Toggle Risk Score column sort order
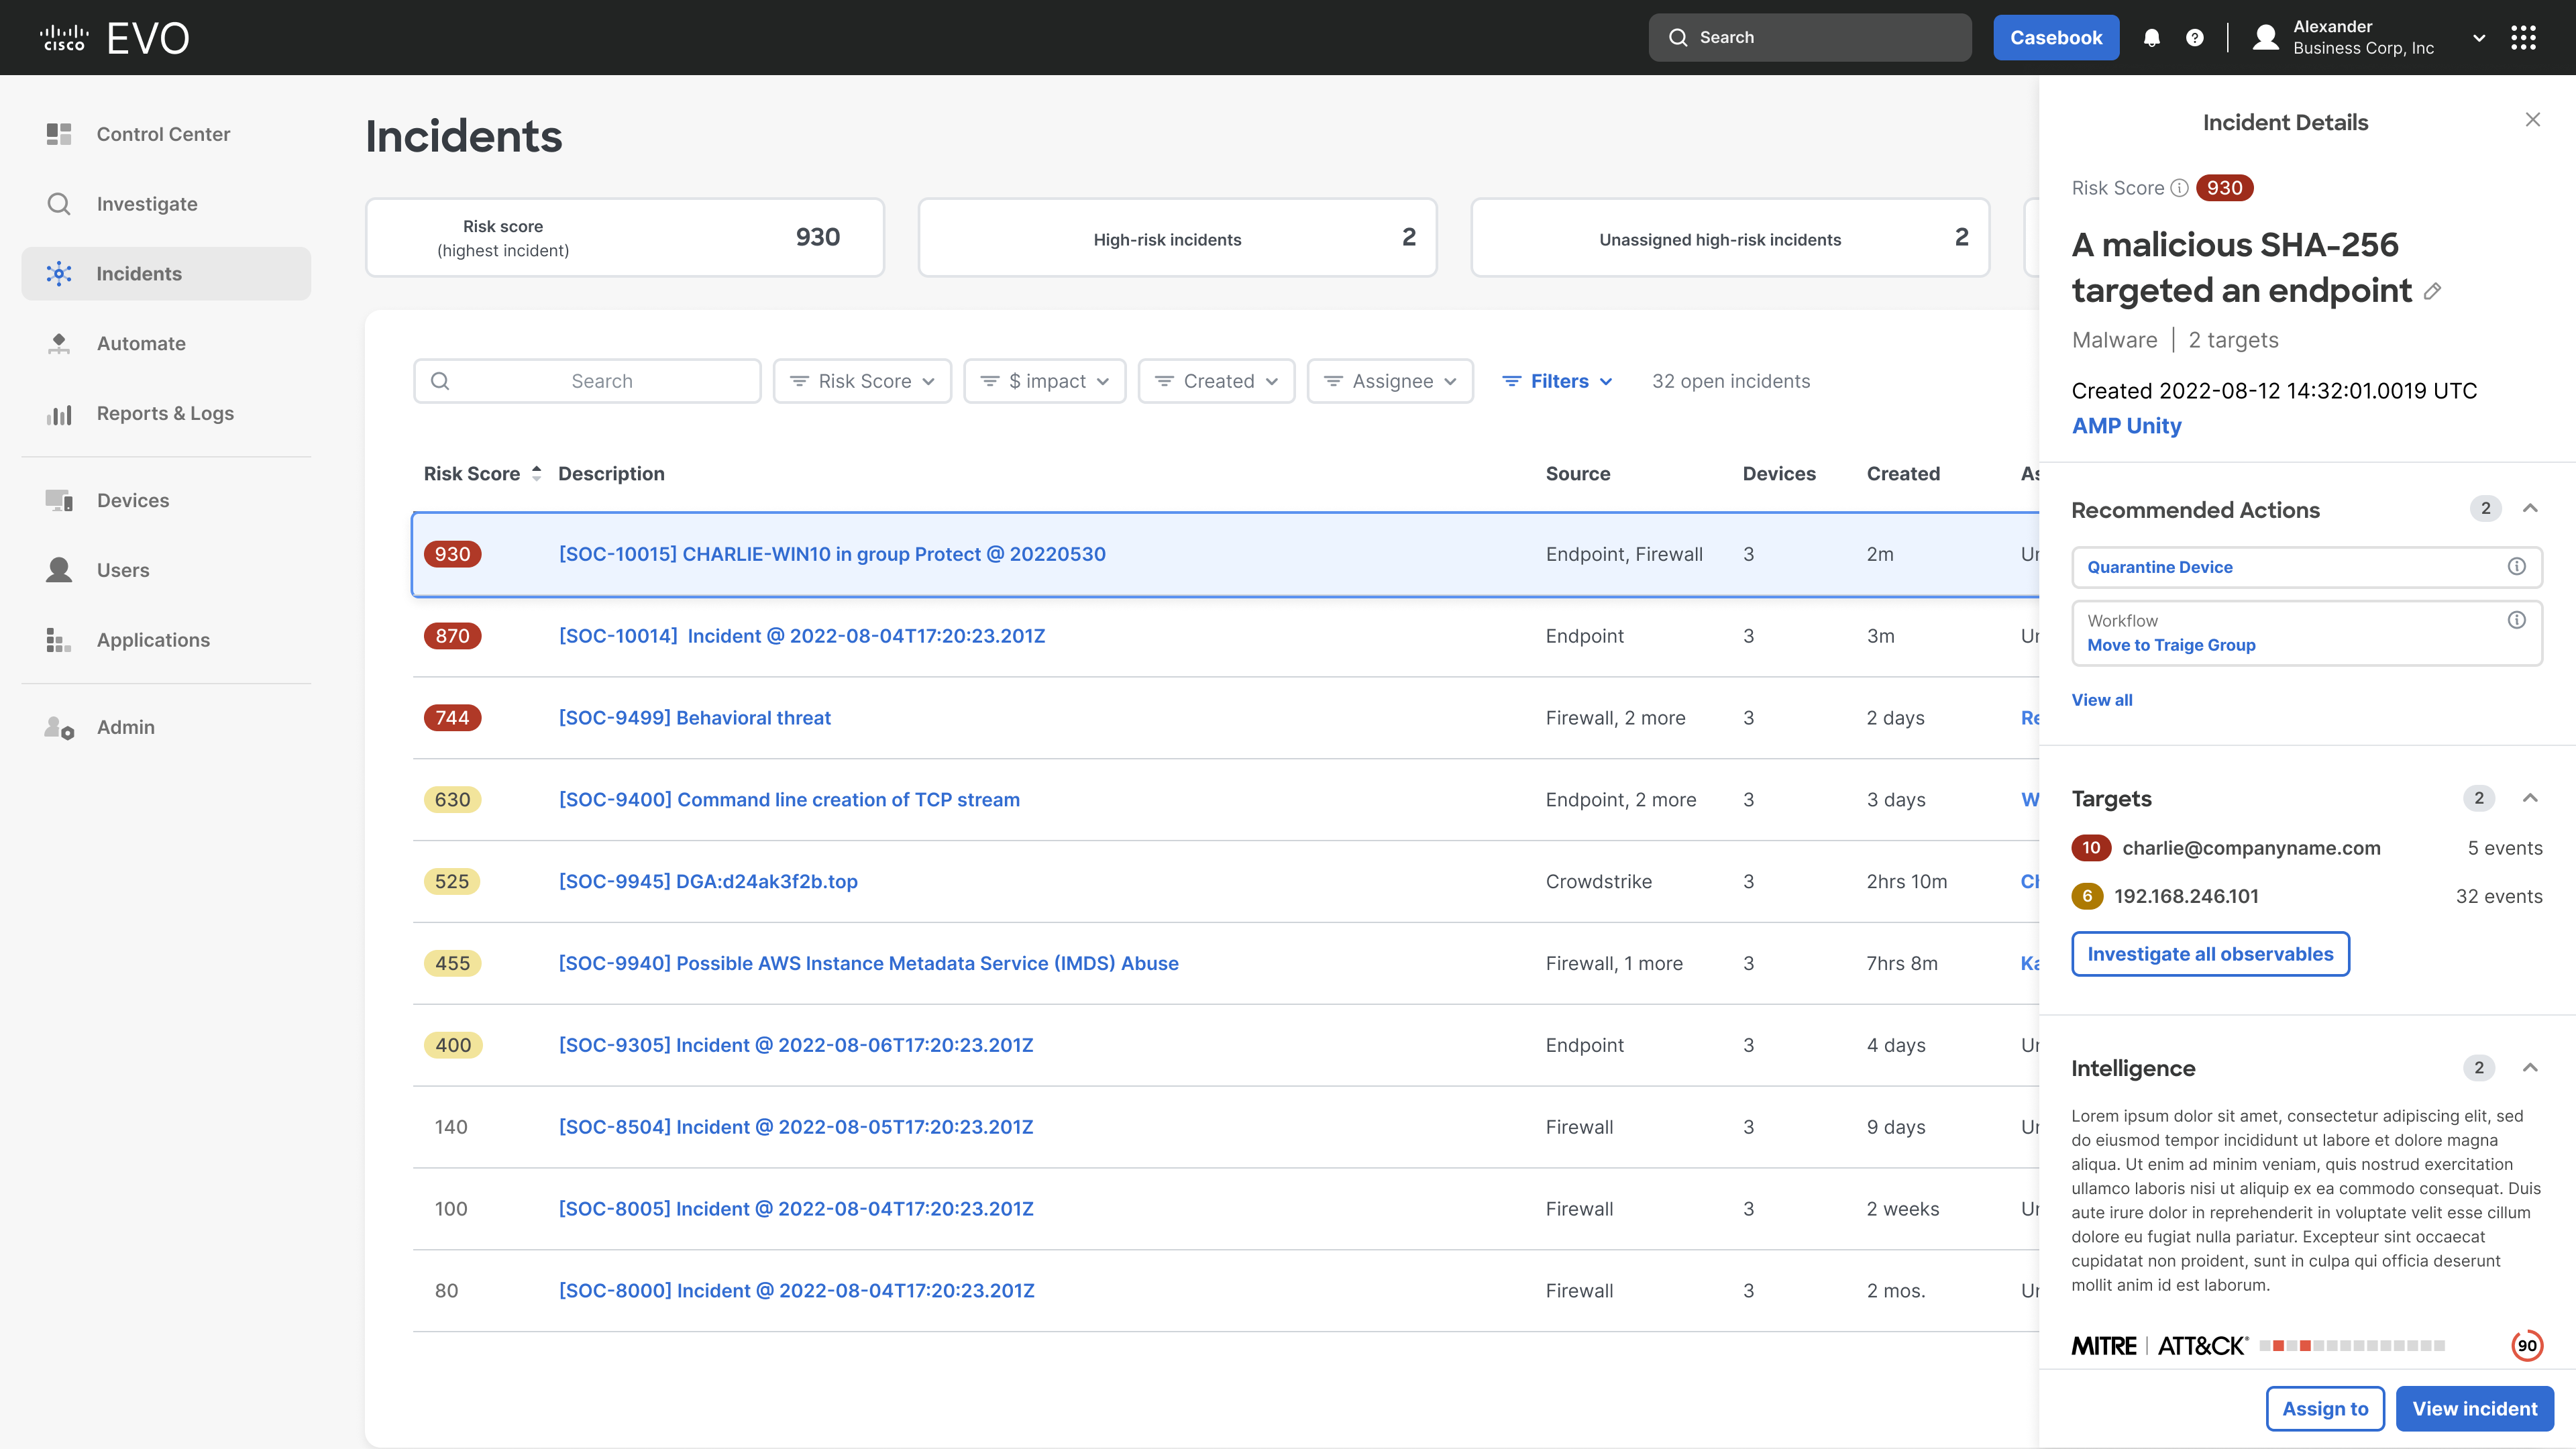2576x1449 pixels. [536, 473]
